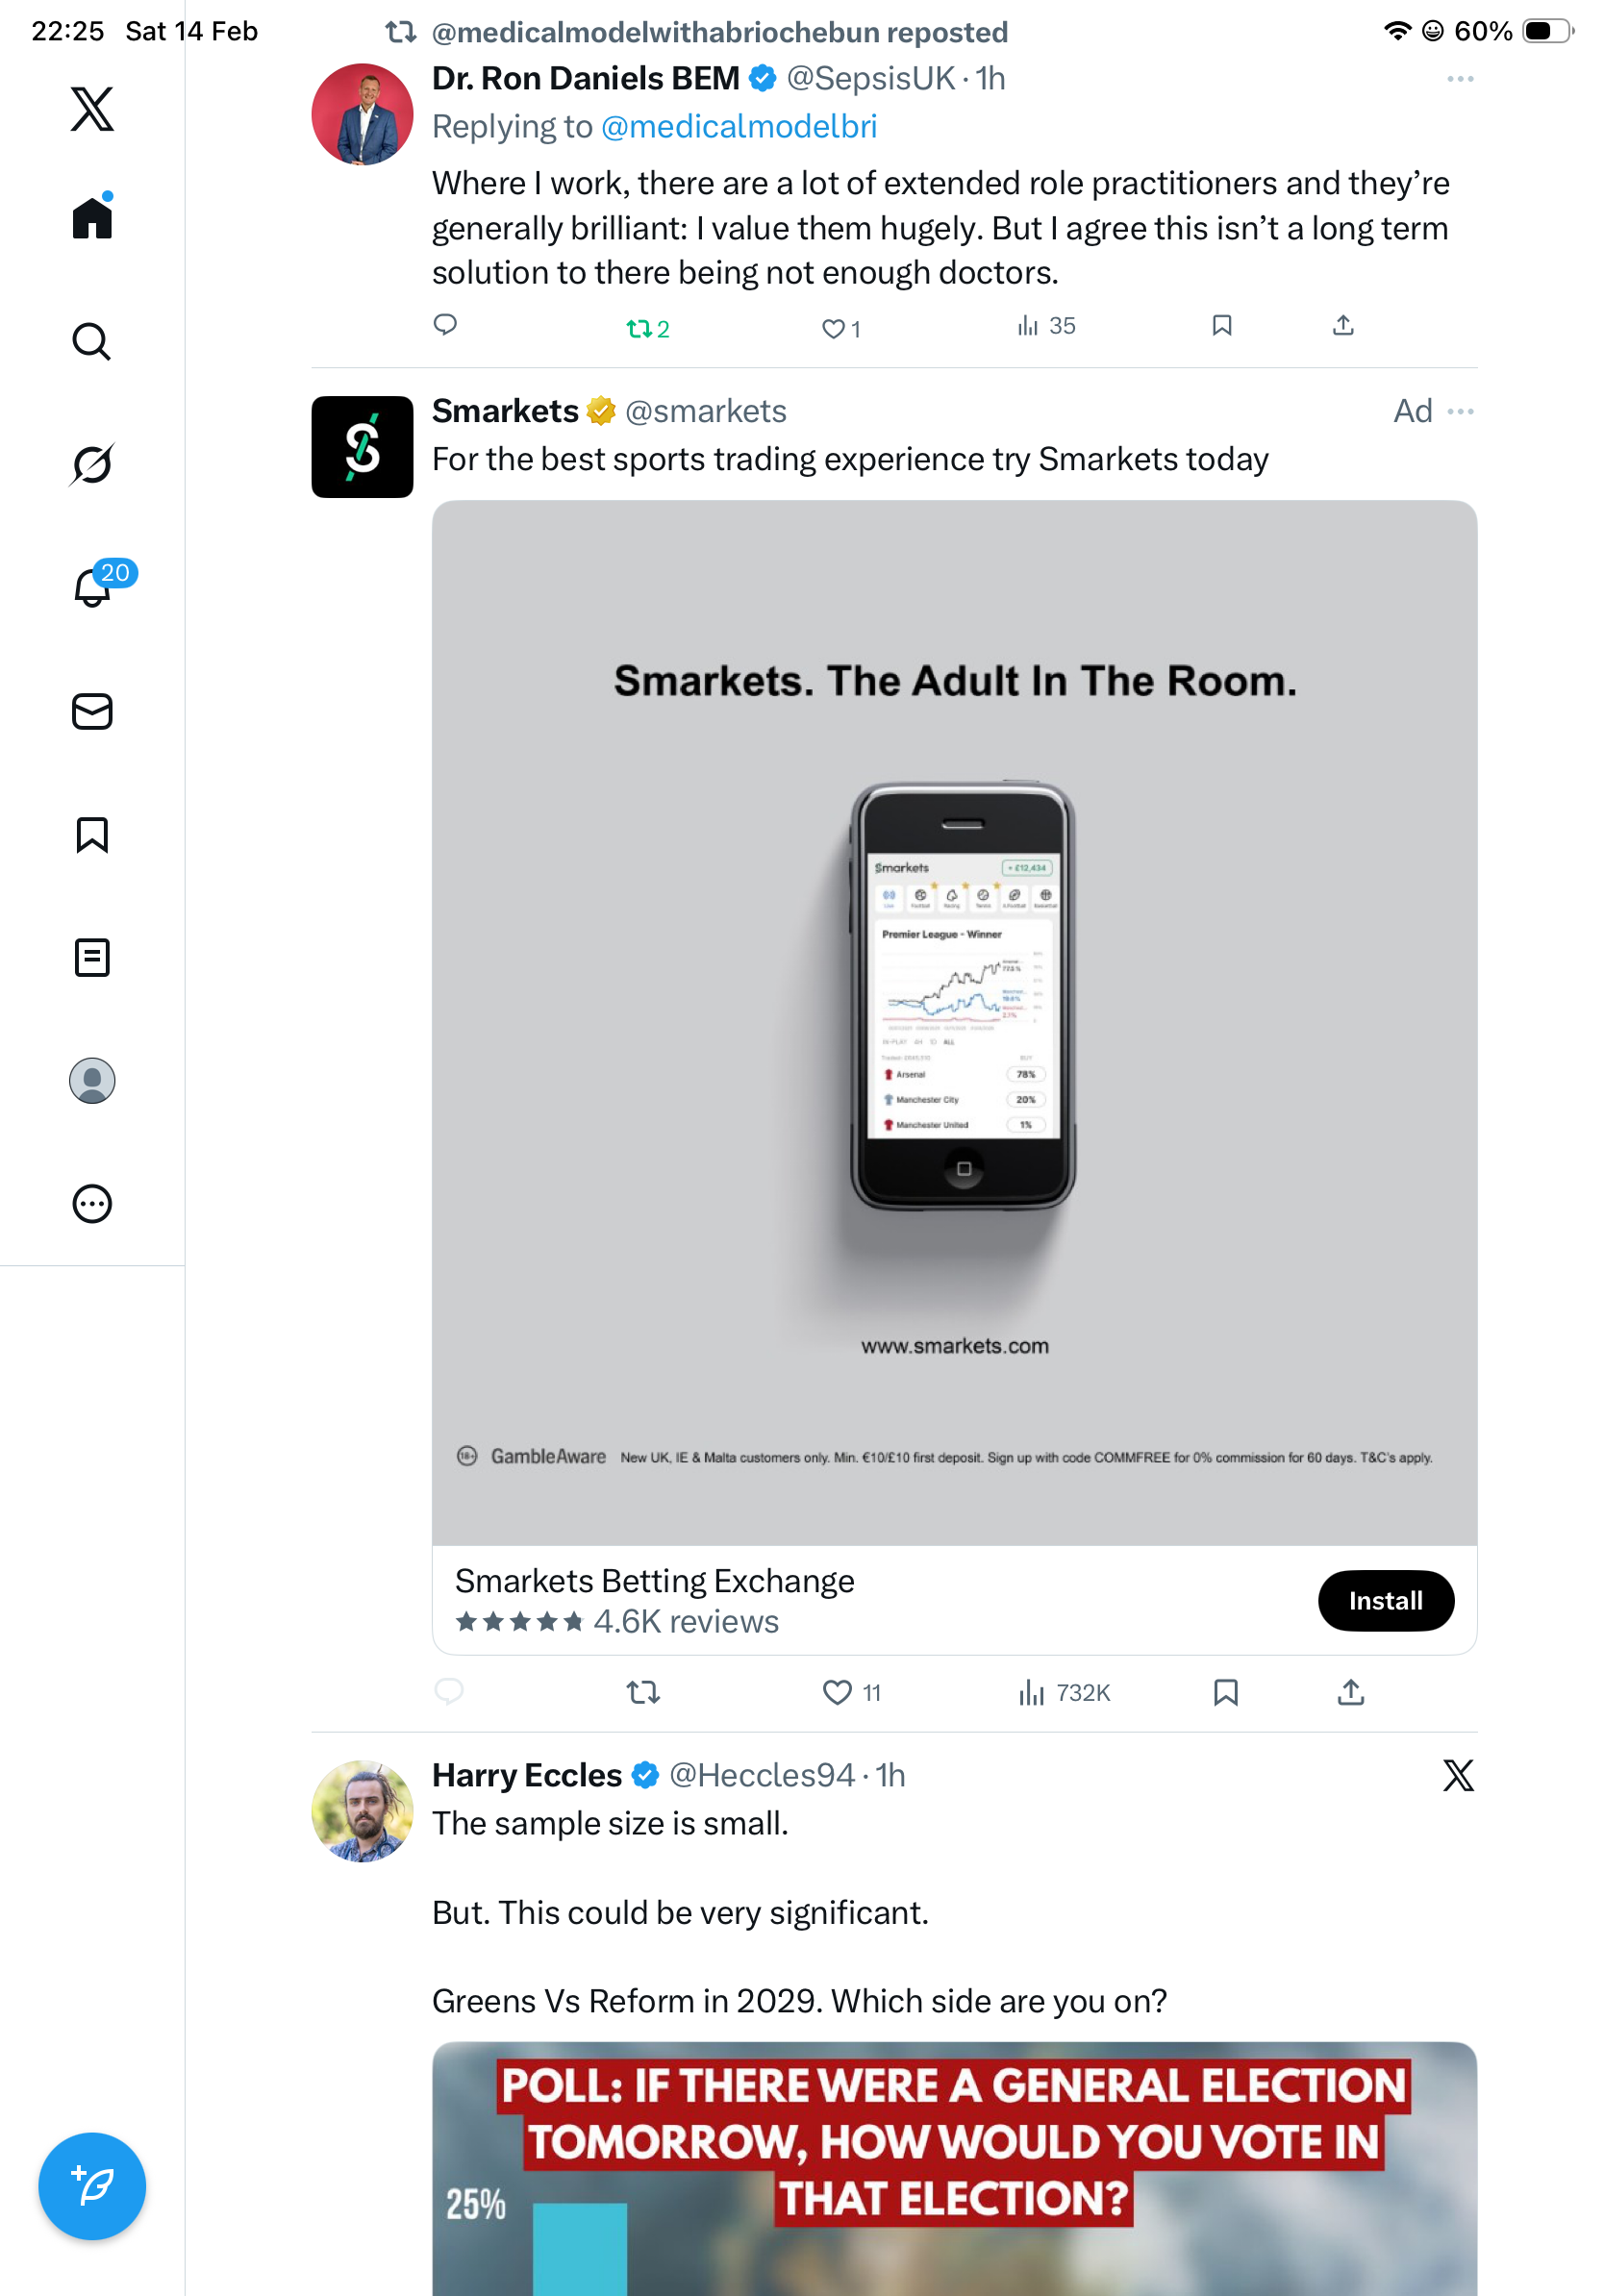Open the Grok icon in sidebar
Viewport: 1604px width, 2296px height.
pos(92,464)
